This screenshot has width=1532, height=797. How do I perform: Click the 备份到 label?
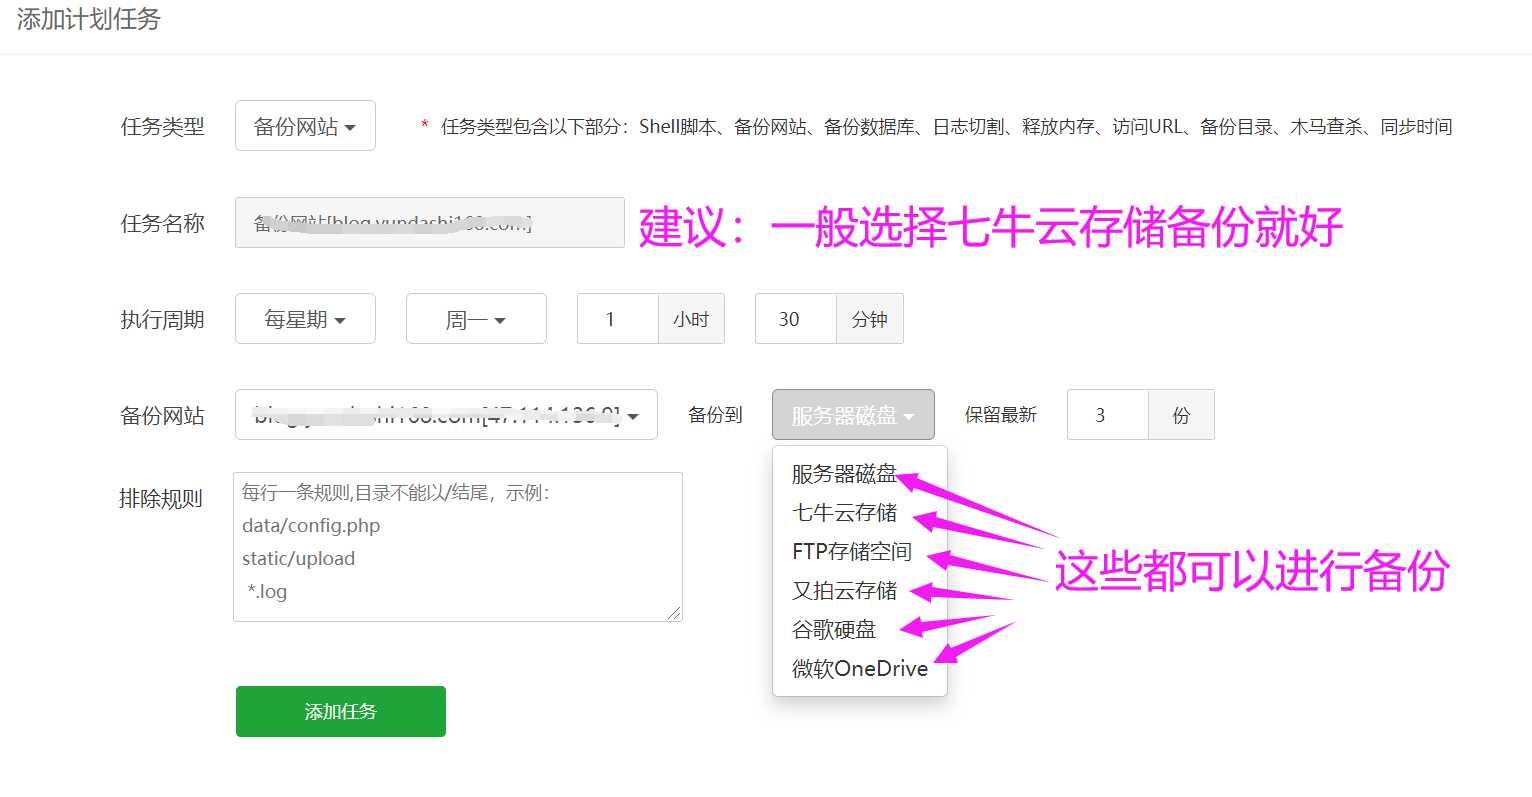point(715,415)
